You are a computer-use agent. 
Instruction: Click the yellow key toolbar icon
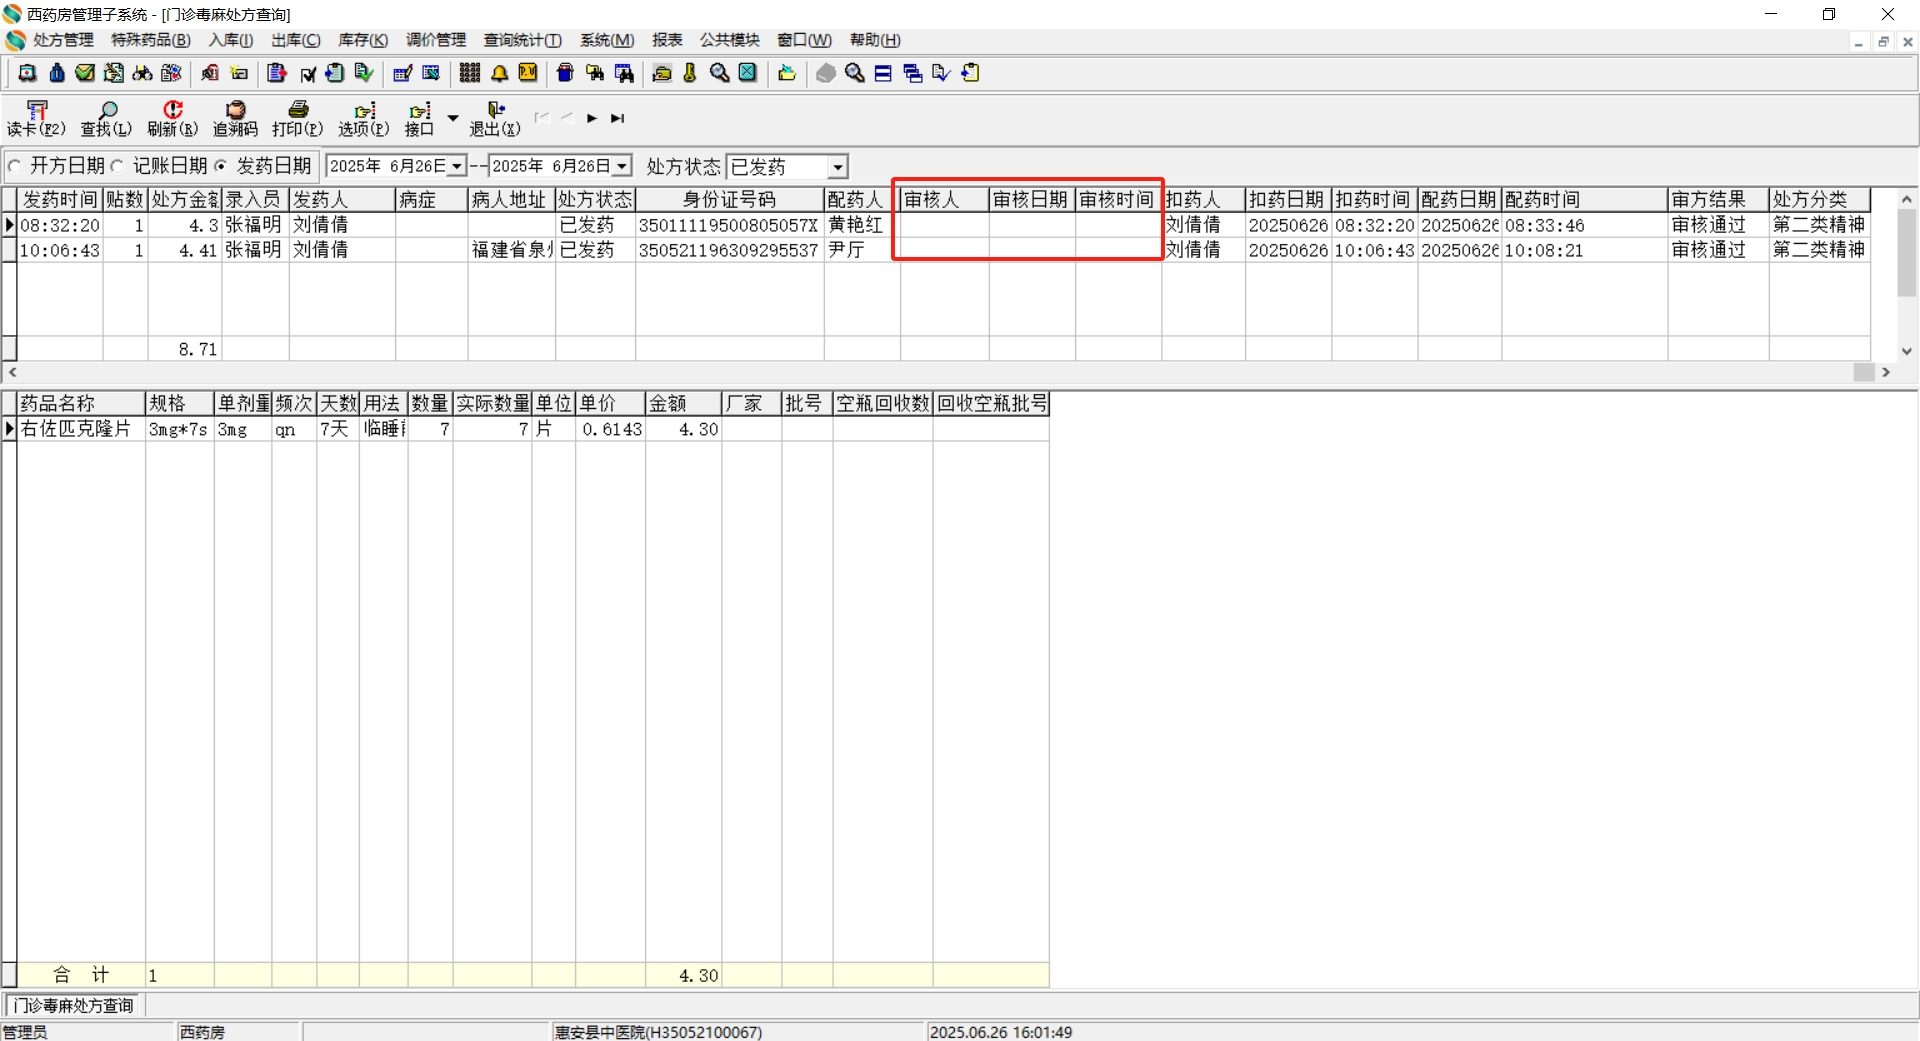690,73
